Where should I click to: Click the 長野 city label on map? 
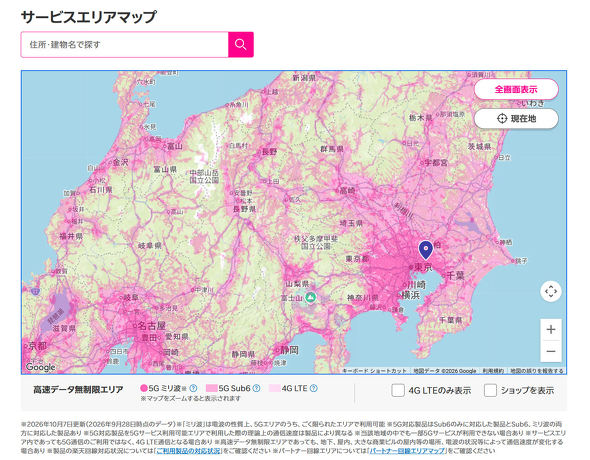[269, 152]
